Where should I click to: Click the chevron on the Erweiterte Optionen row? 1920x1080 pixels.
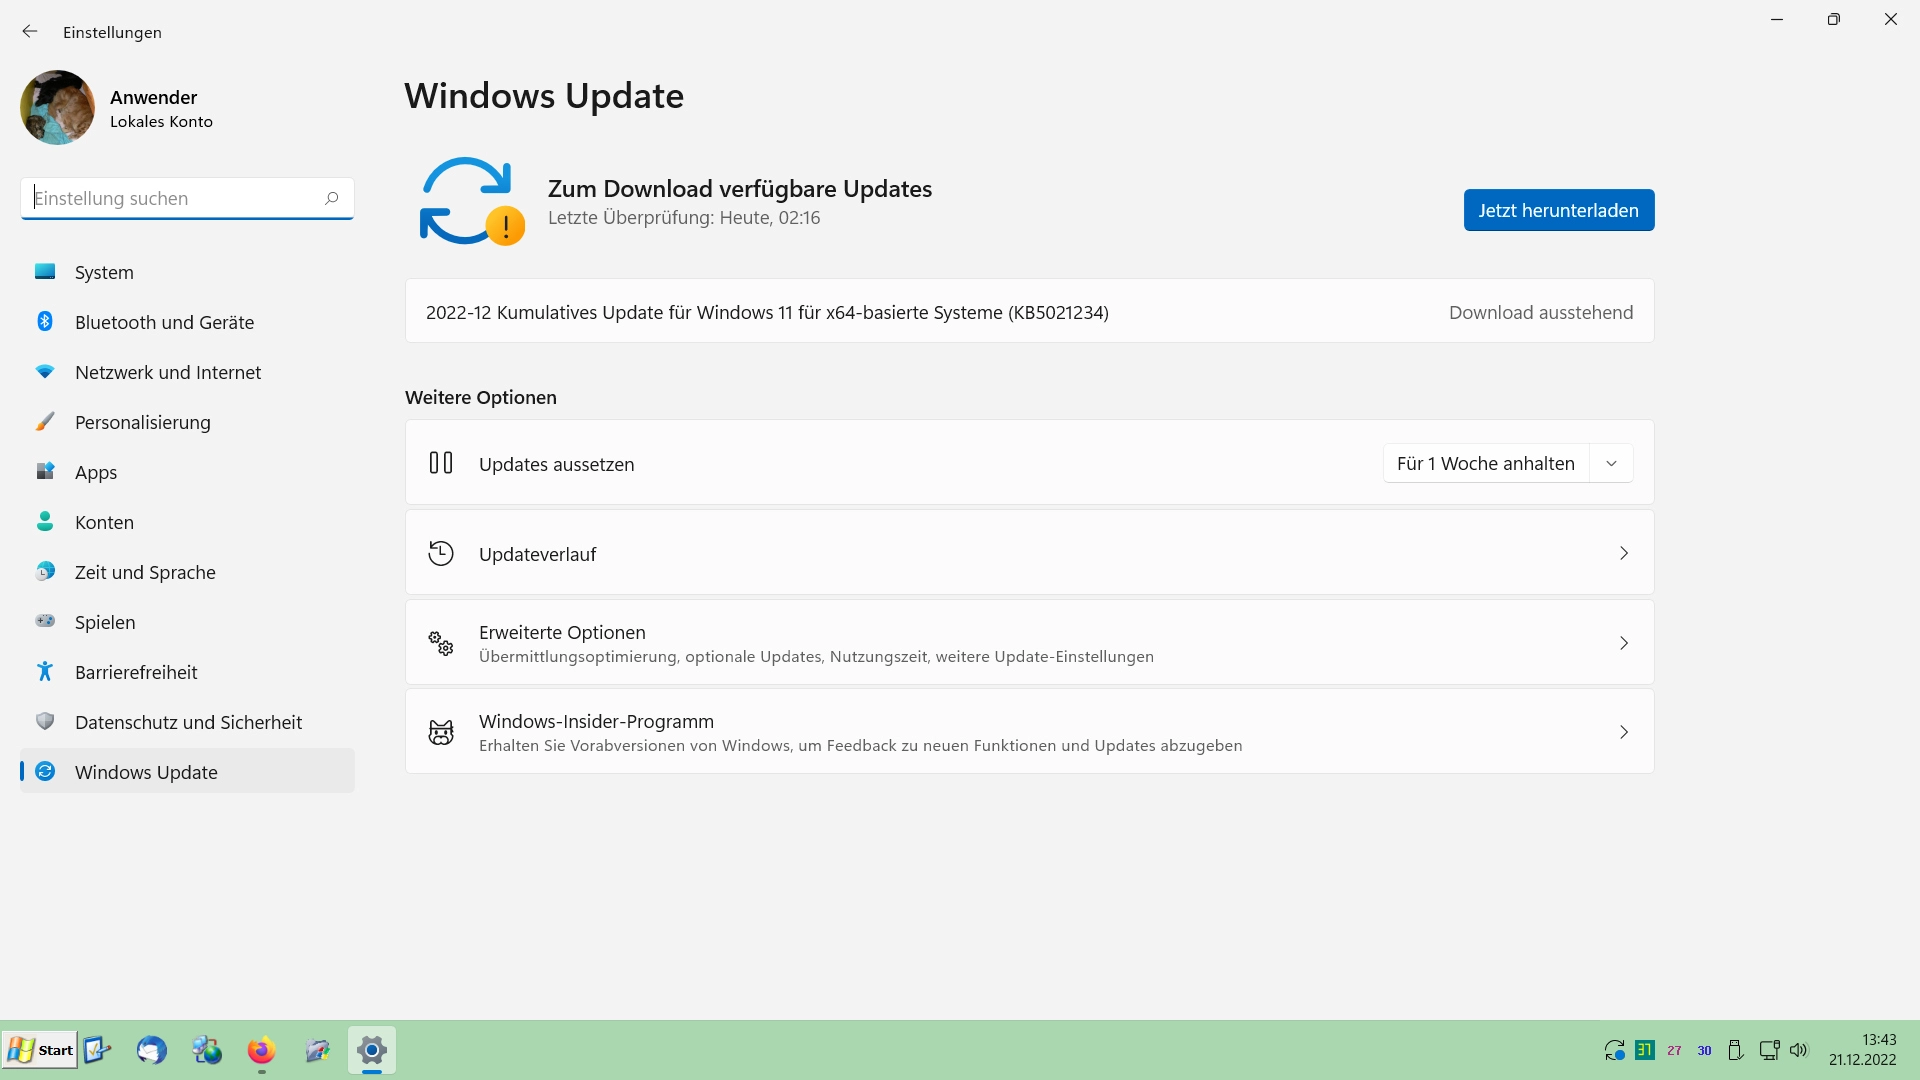point(1624,643)
